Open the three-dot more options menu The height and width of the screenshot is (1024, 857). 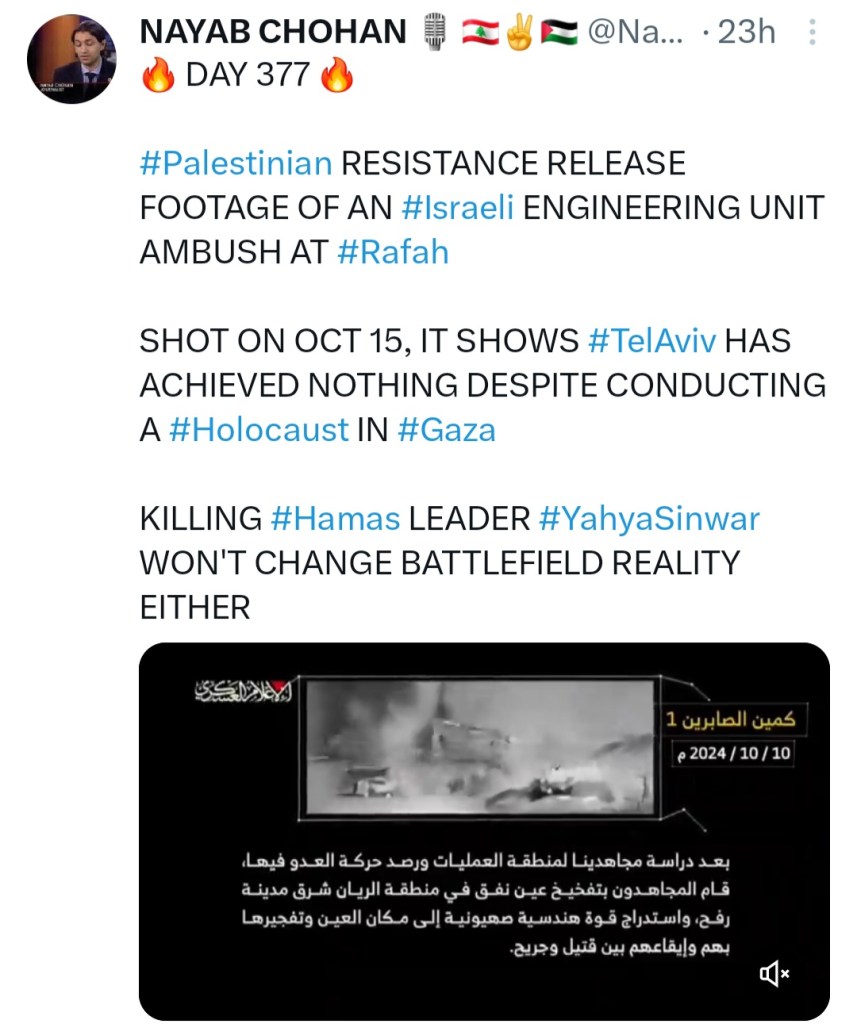click(x=811, y=33)
